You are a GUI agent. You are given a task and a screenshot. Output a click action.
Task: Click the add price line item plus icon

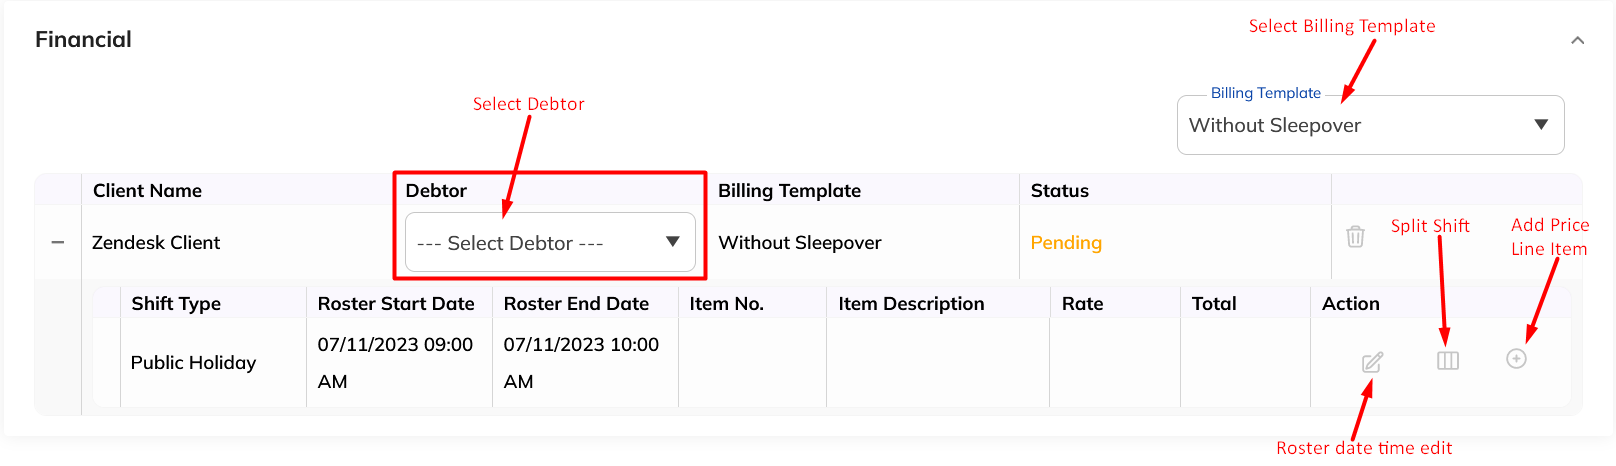1516,358
